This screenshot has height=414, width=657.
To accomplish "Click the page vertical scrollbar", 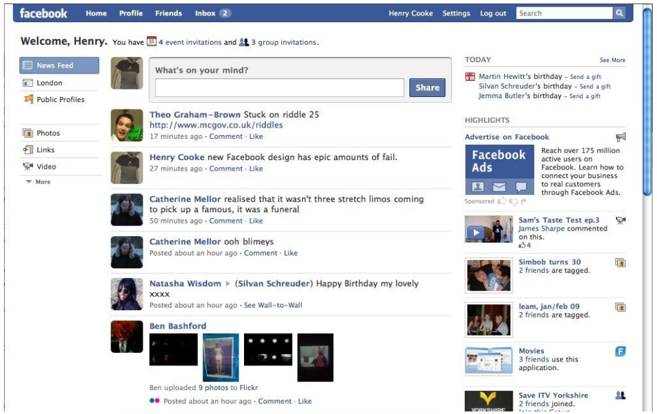I will pyautogui.click(x=647, y=101).
